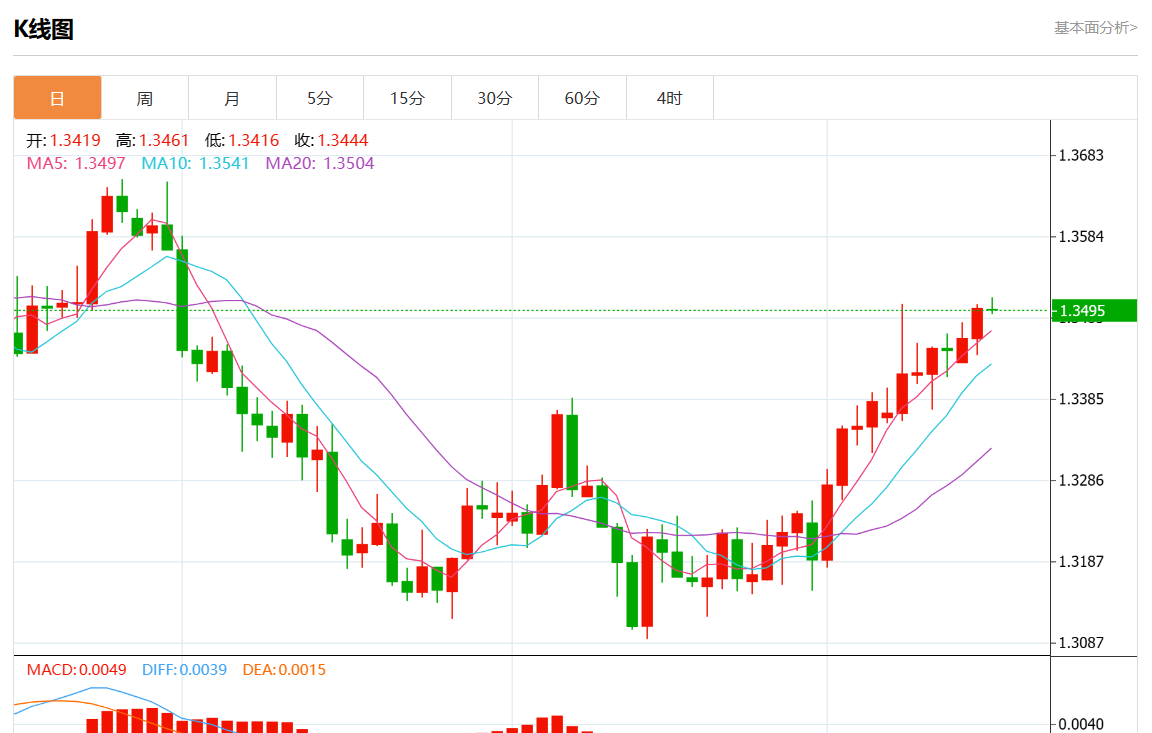The width and height of the screenshot is (1152, 733).
Task: Click the green 1.3495 current price tag
Action: coord(1094,311)
